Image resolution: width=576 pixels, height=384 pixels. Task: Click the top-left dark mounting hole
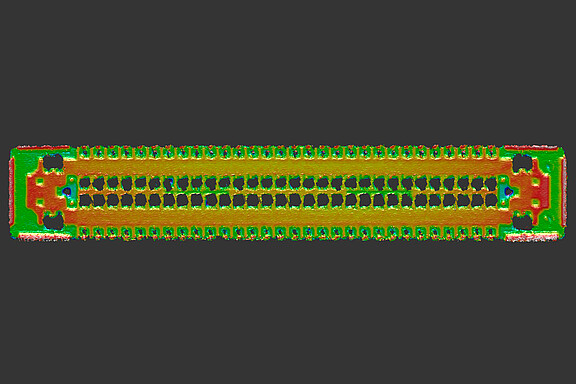click(x=53, y=162)
